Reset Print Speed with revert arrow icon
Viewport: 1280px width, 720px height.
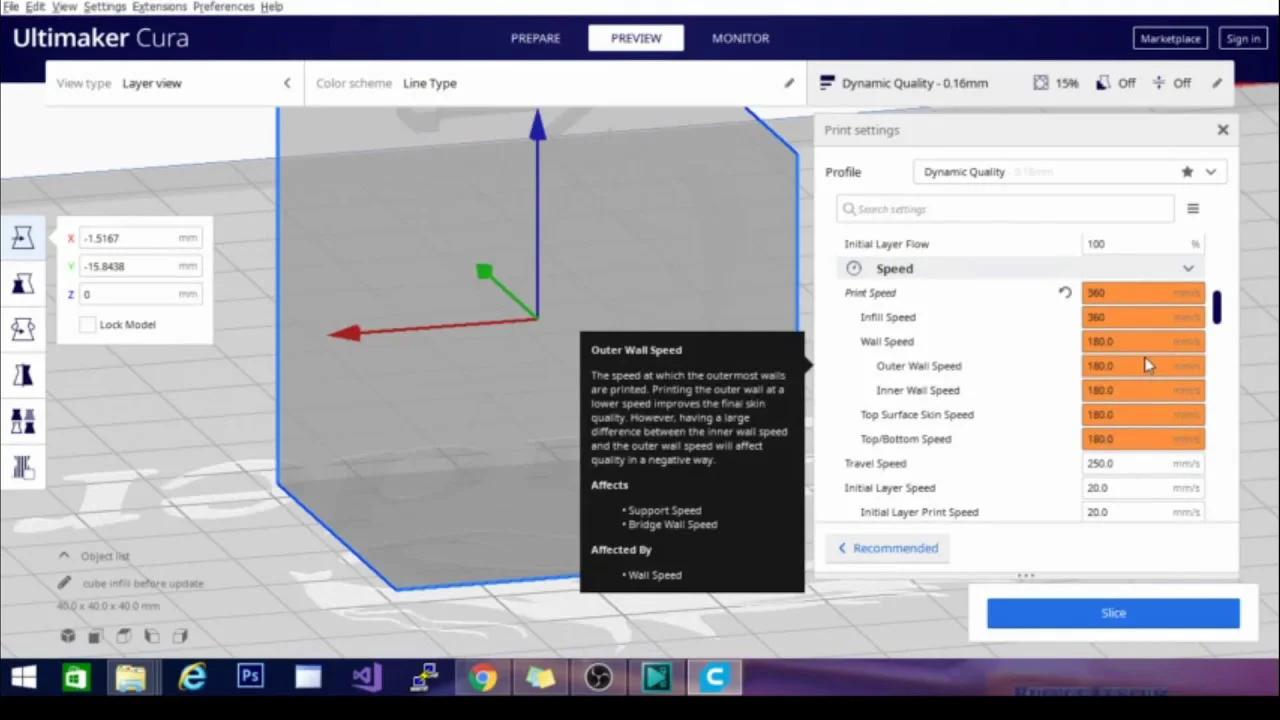pos(1065,293)
